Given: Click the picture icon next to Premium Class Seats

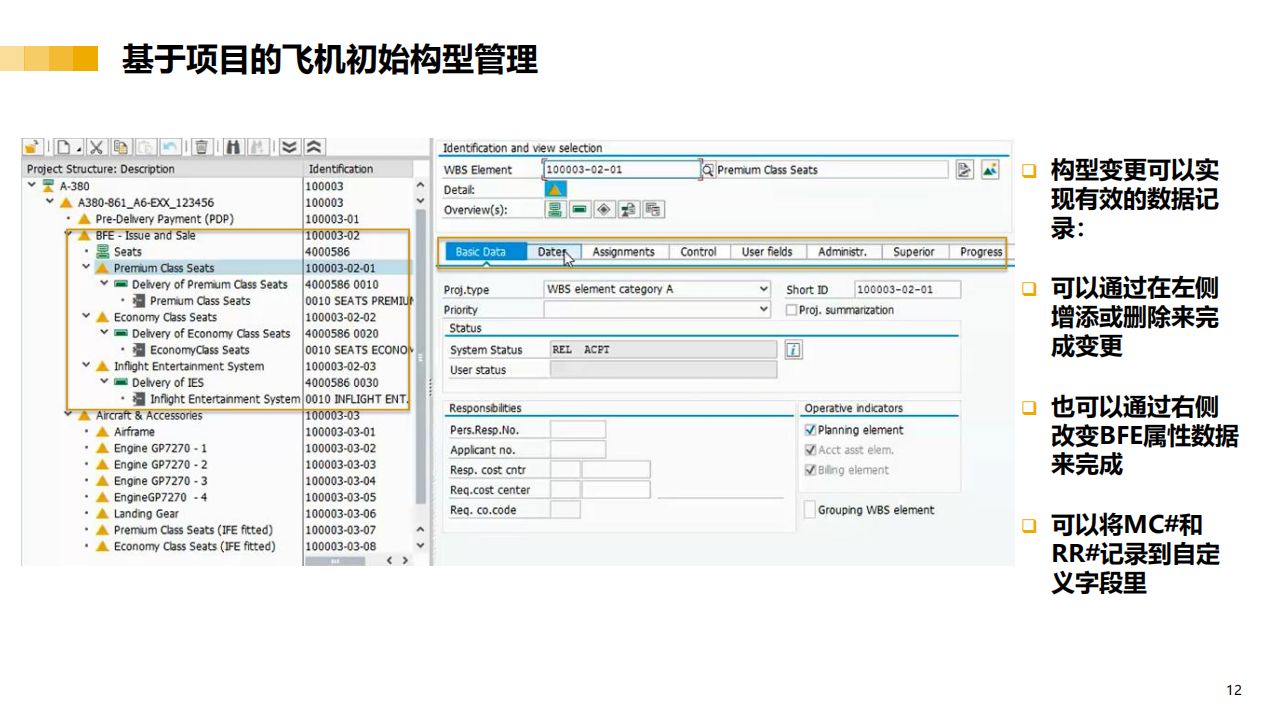Looking at the screenshot, I should coord(990,170).
